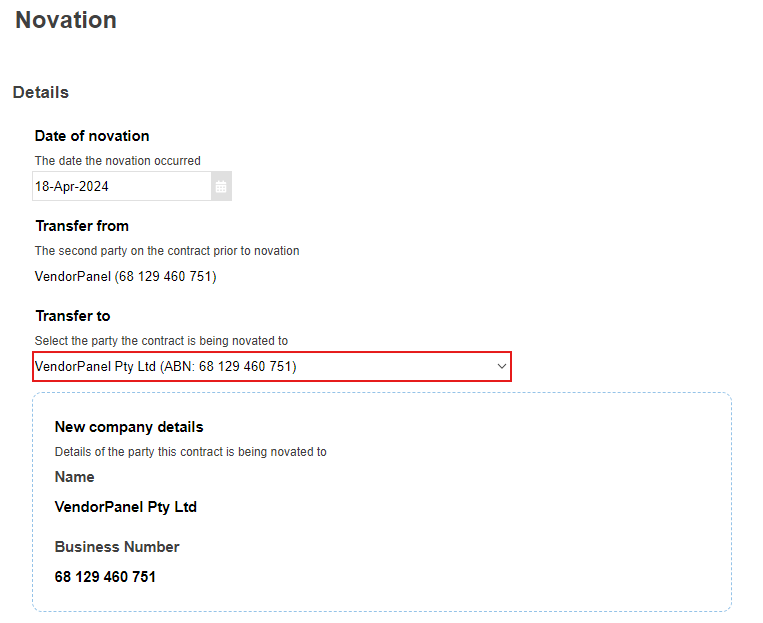Viewport: 763px width, 623px height.
Task: Click the bold VendorPanel Pty Ltd name value
Action: pos(126,507)
